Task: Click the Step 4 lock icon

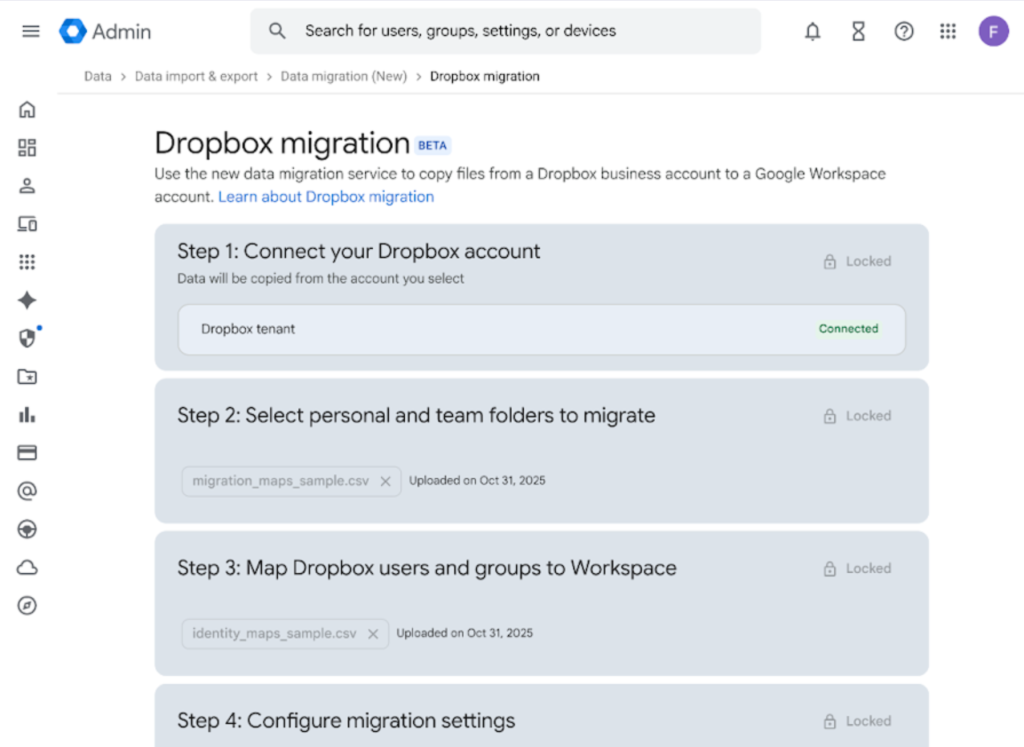Action: [x=829, y=722]
